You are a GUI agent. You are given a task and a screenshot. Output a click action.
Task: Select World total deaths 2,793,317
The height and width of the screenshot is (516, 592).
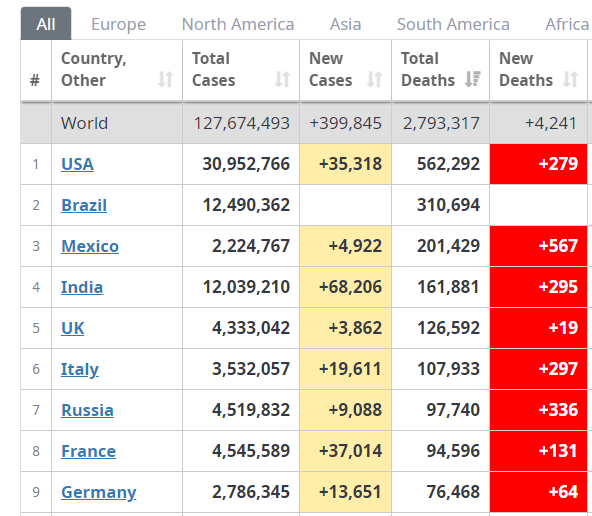tap(441, 123)
